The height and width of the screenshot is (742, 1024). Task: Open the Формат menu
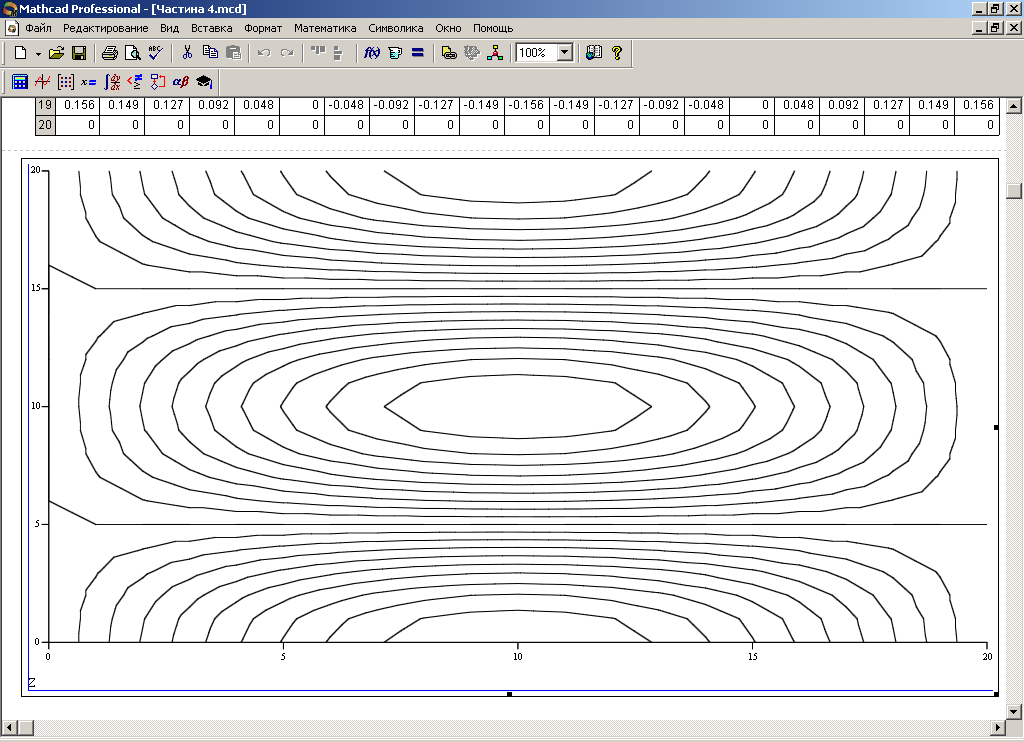click(x=263, y=28)
